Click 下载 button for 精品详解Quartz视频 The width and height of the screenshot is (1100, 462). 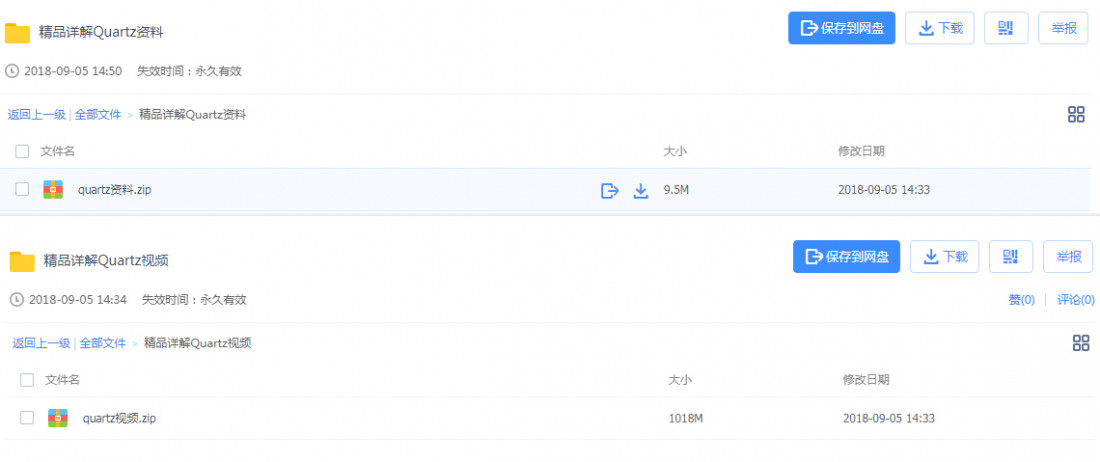tap(945, 257)
